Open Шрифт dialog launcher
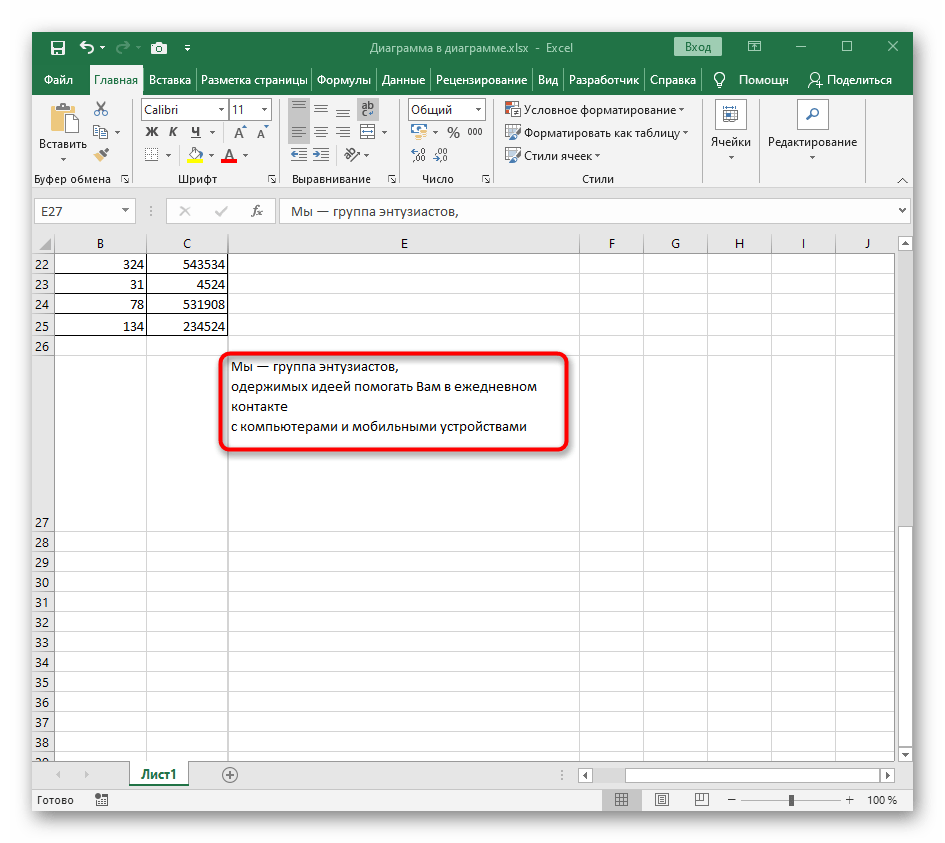 272,179
